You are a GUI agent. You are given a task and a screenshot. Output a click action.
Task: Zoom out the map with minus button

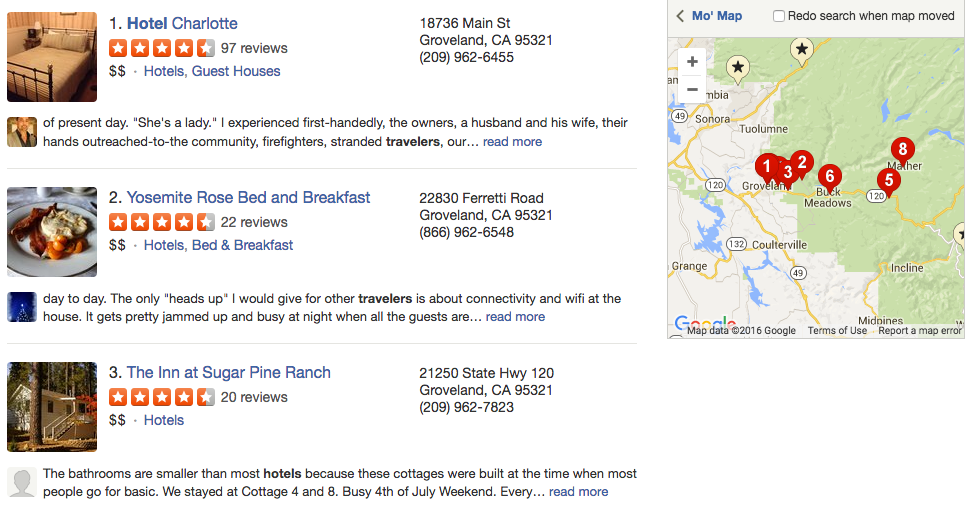pos(692,89)
